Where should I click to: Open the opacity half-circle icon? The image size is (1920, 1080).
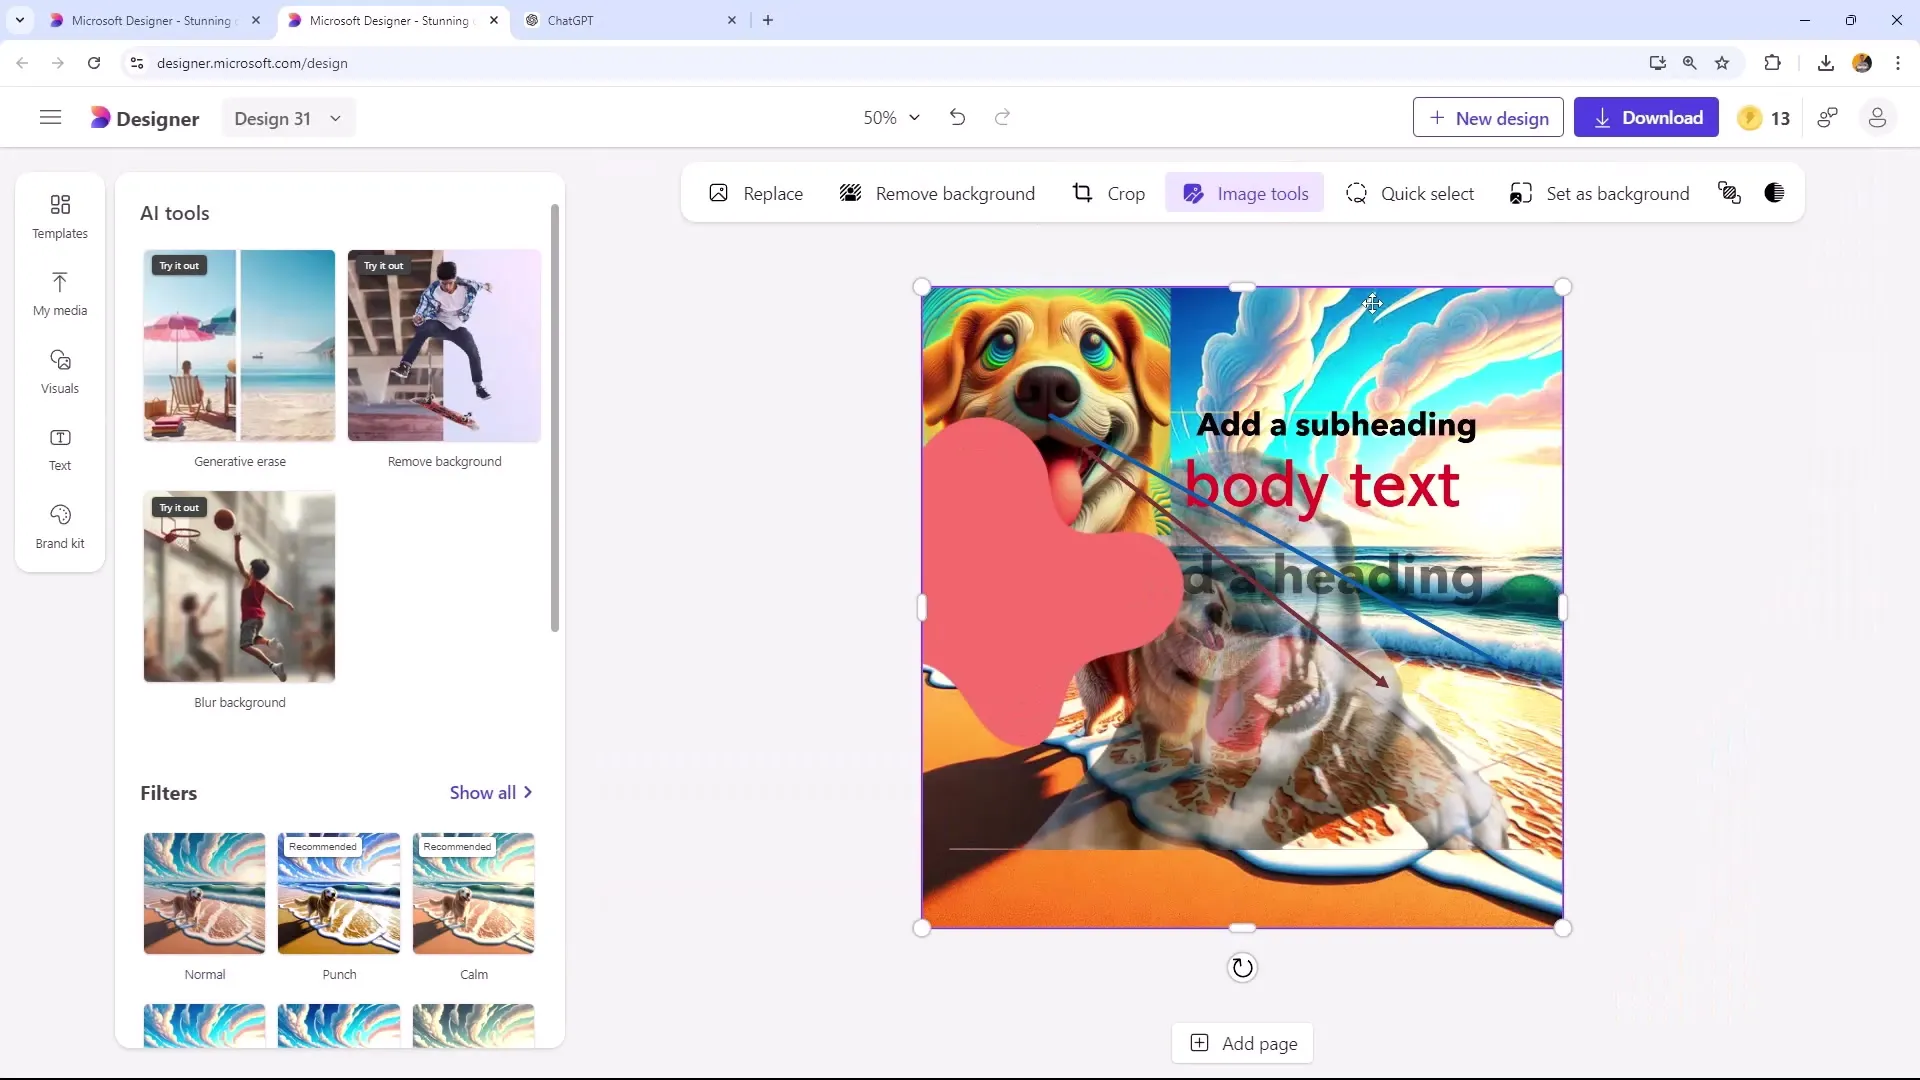click(1775, 193)
